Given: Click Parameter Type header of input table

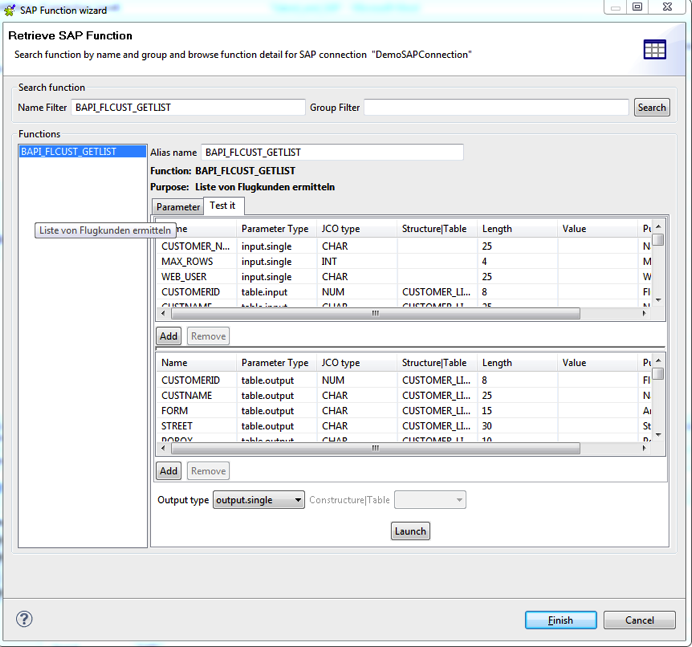Looking at the screenshot, I should (276, 229).
